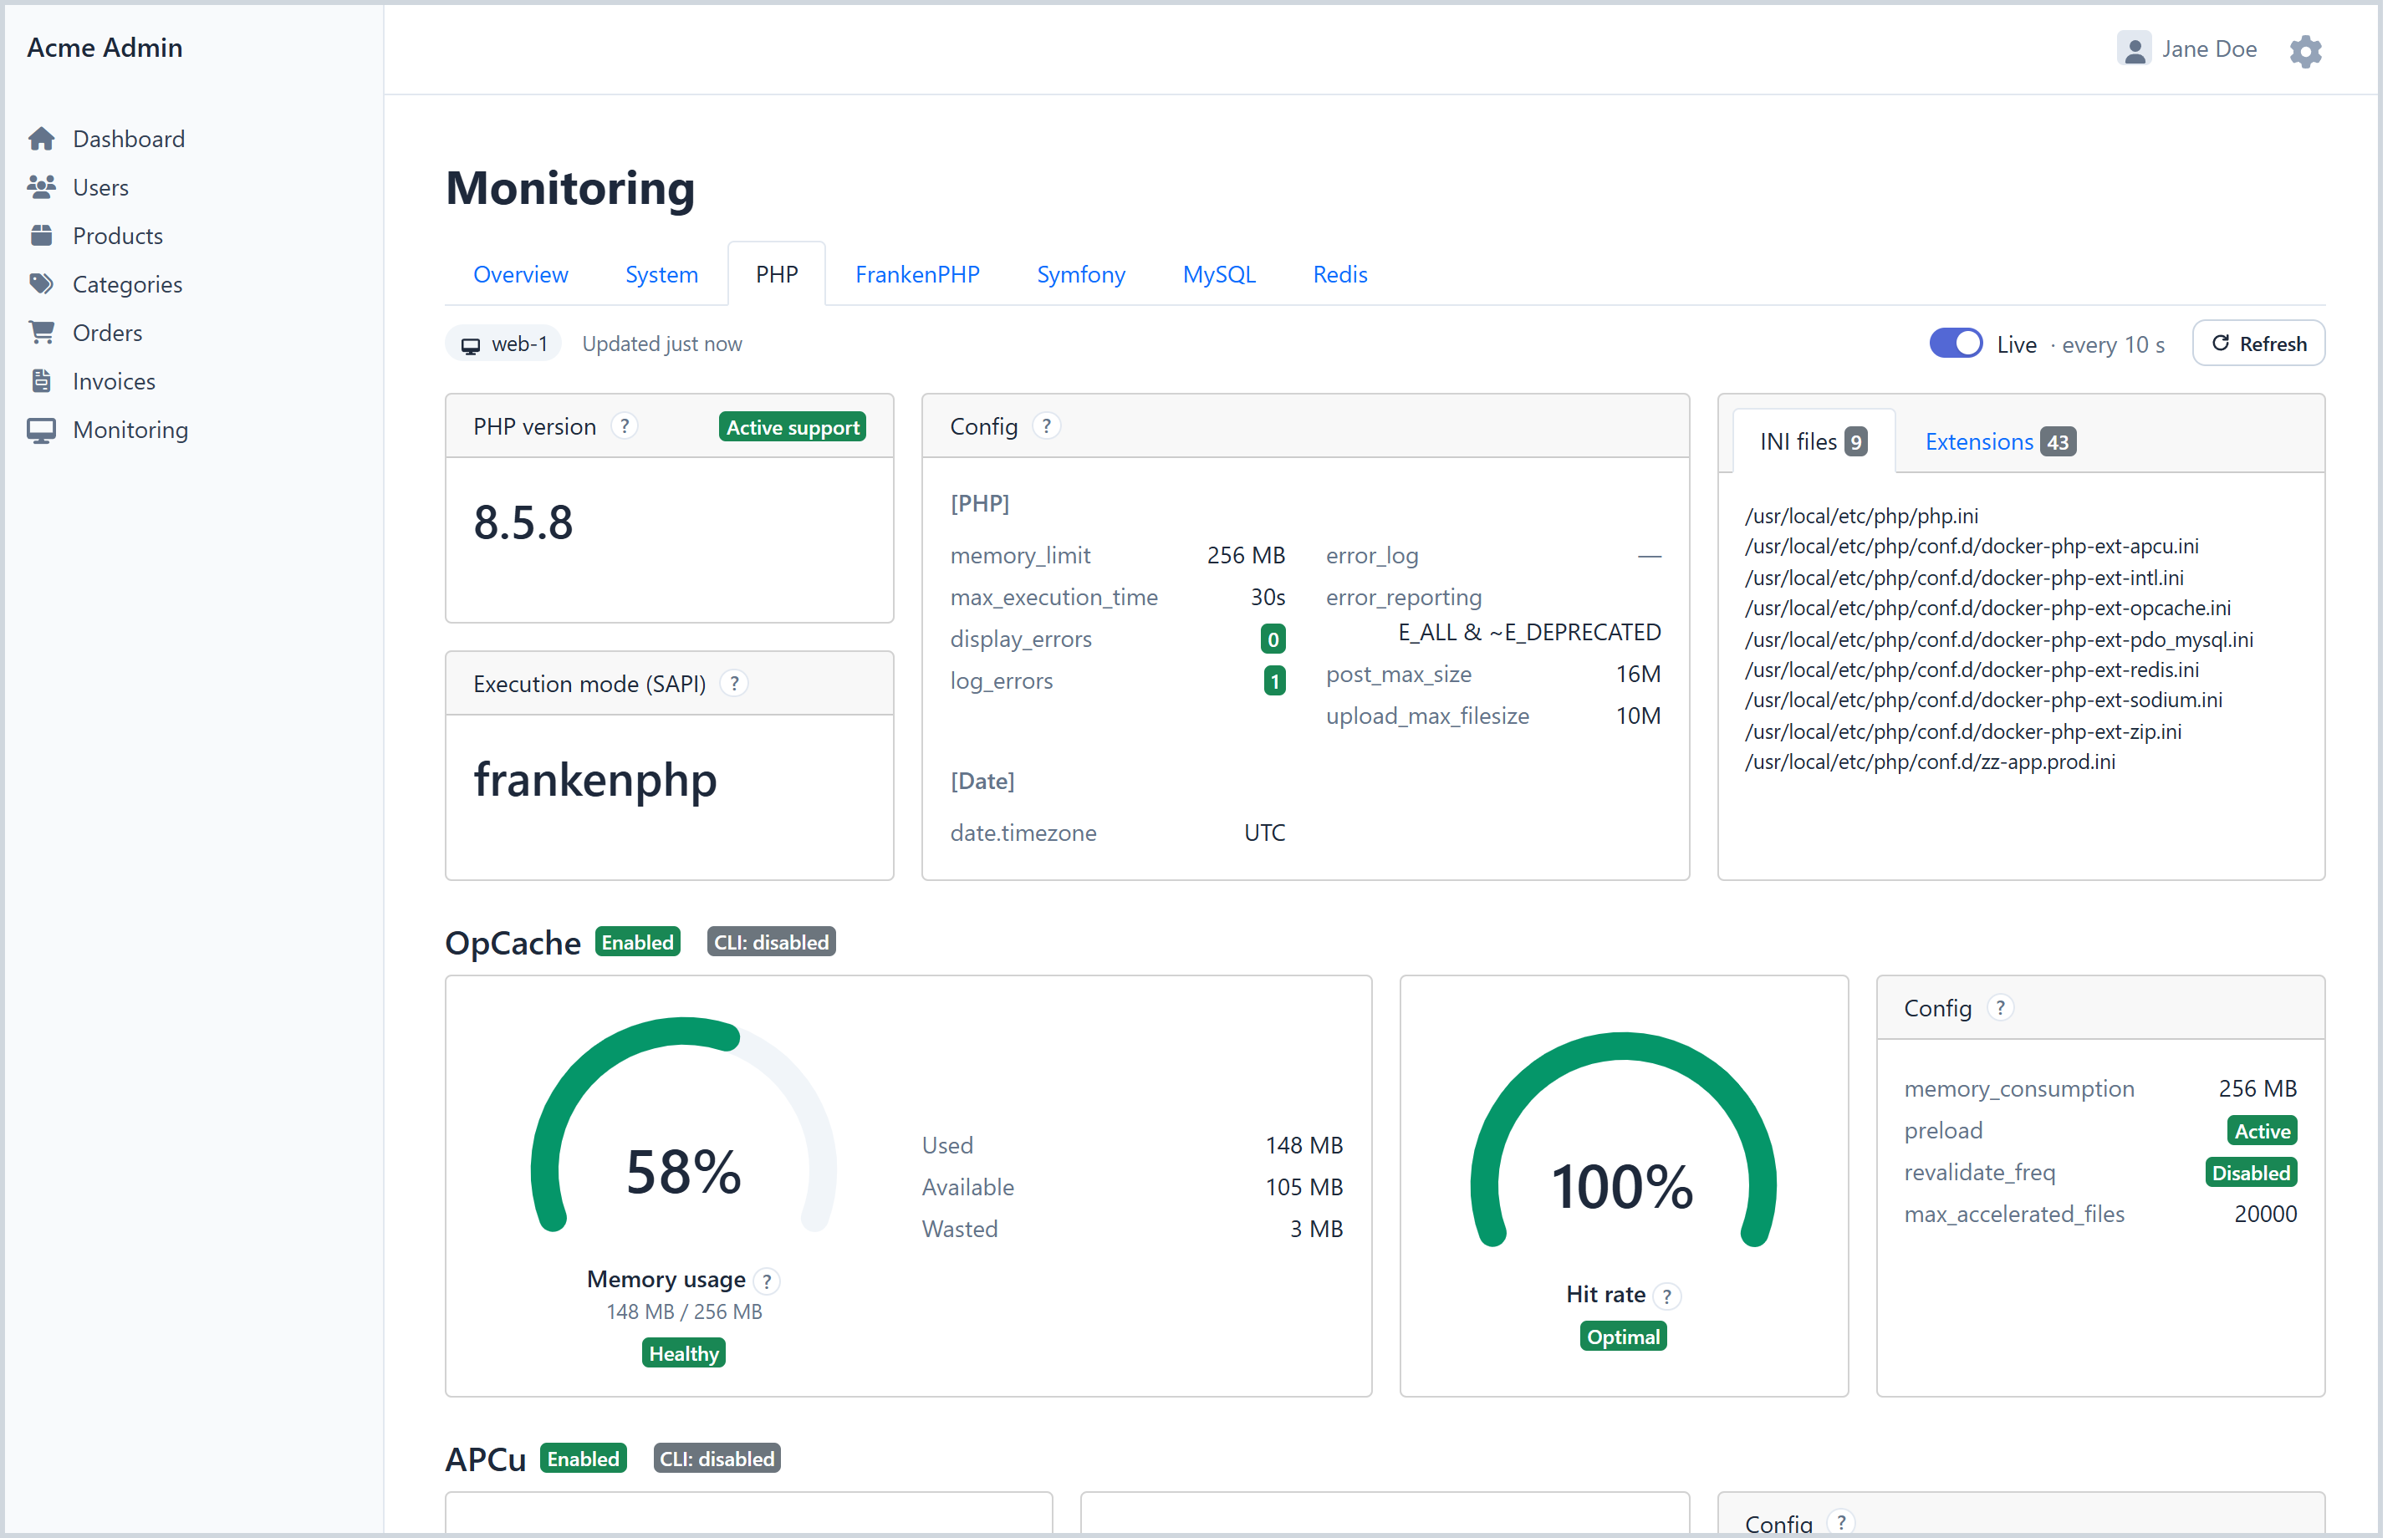Click the zz-app.prod.ini file path
Image resolution: width=2408 pixels, height=1538 pixels.
[x=1929, y=762]
